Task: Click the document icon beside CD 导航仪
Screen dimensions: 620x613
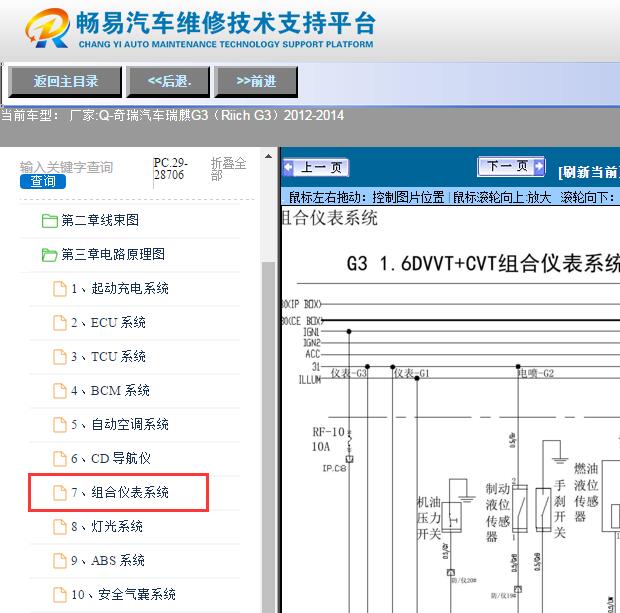Action: 60,459
